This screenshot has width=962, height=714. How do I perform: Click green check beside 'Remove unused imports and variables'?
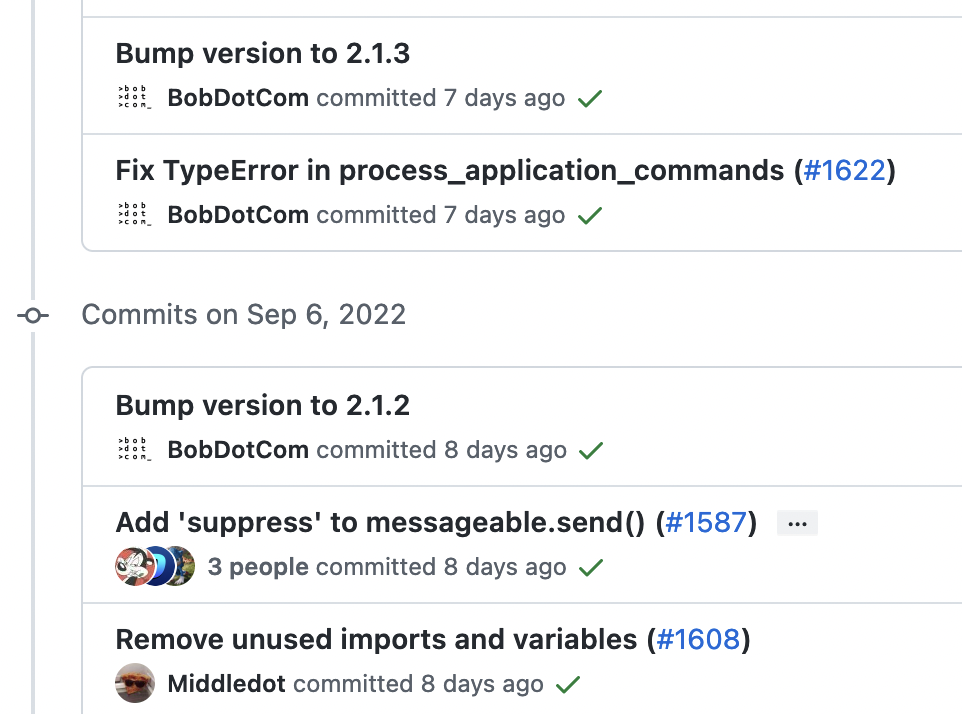pyautogui.click(x=567, y=684)
